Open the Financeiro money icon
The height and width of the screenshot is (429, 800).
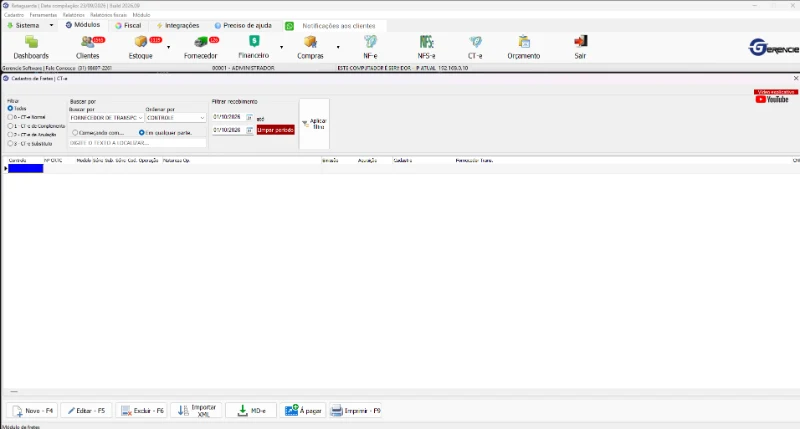point(254,41)
